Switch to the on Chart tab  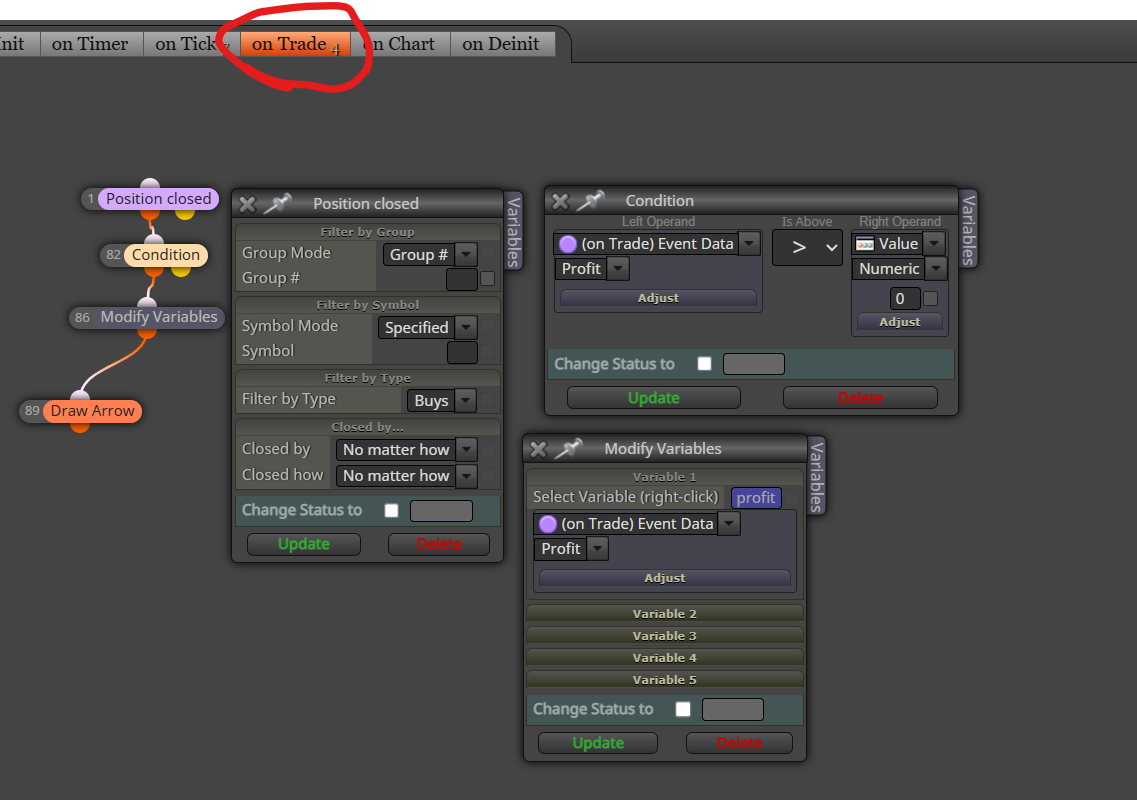point(400,44)
